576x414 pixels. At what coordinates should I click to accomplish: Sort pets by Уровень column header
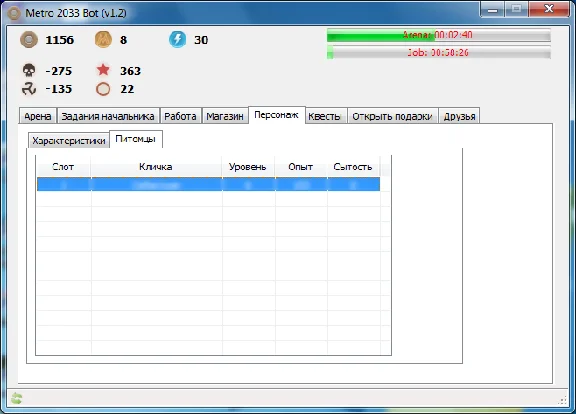point(248,167)
